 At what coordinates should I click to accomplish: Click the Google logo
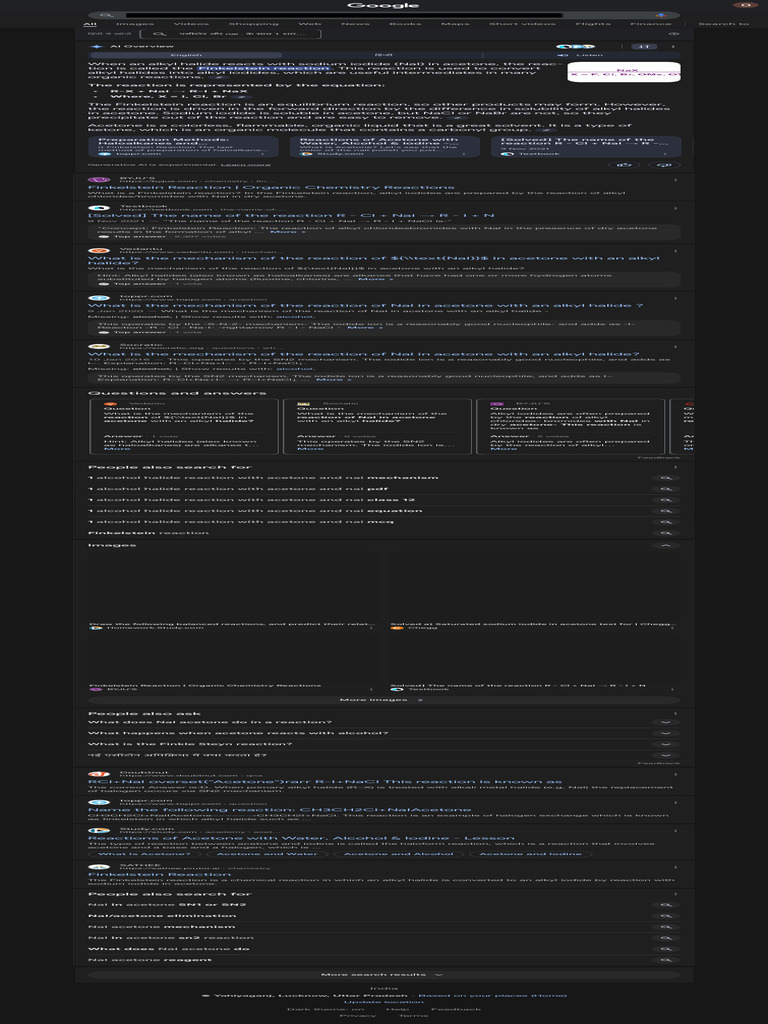[x=383, y=5]
